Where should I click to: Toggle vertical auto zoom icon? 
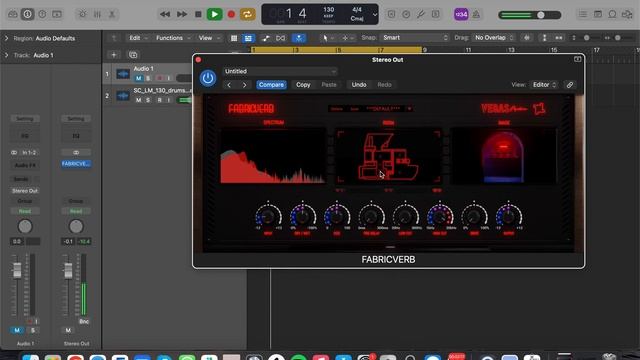click(x=544, y=38)
